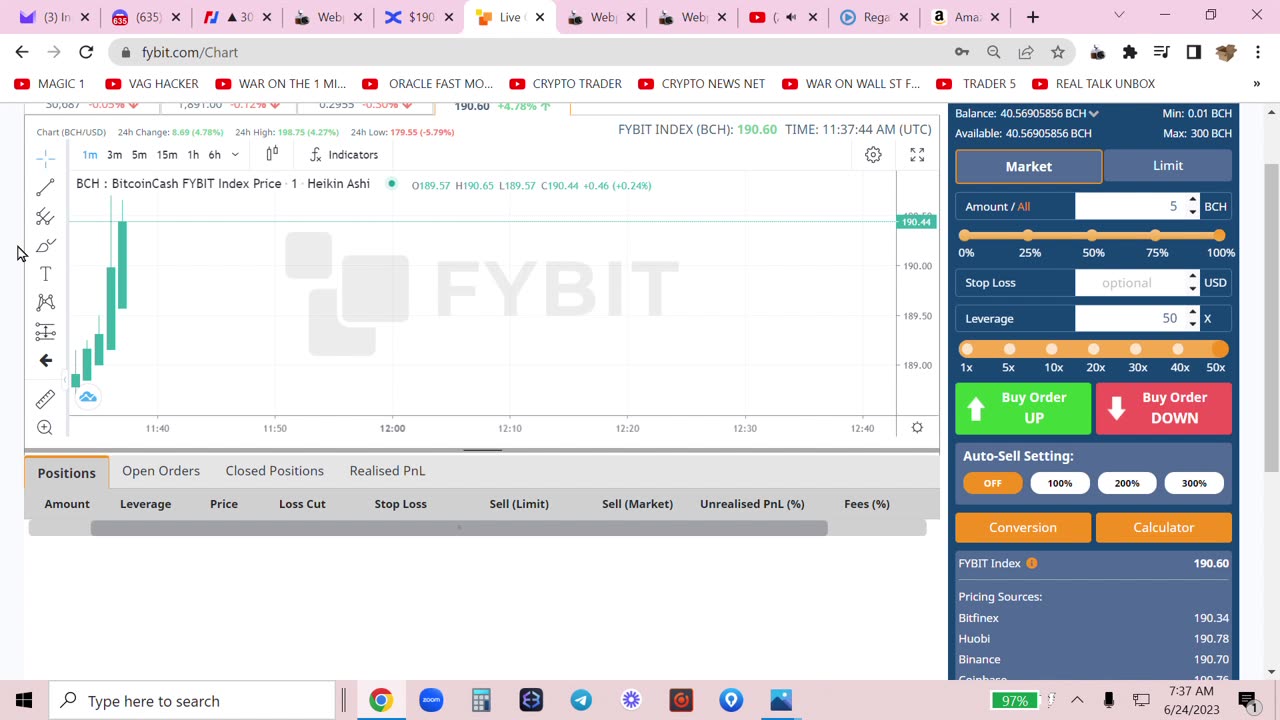1280x720 pixels.
Task: Click the Leverage input field
Action: point(1130,318)
